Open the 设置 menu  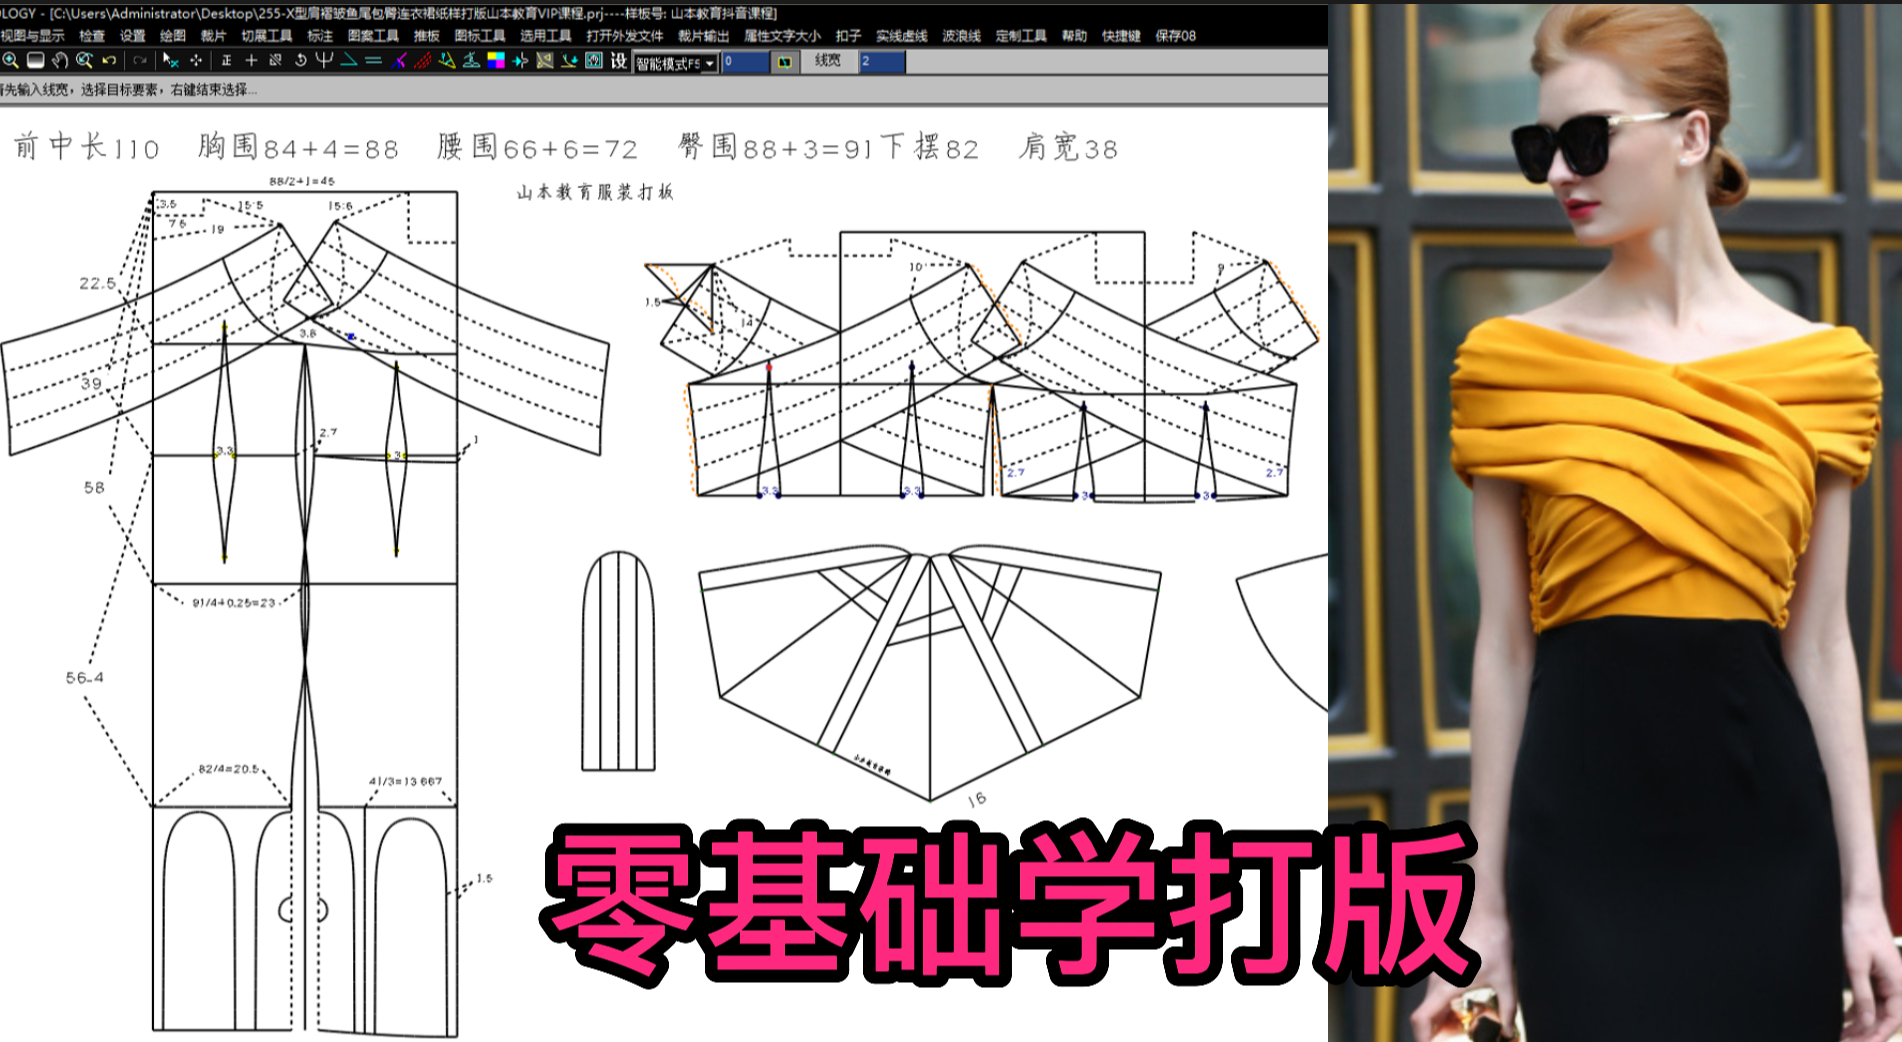tap(133, 35)
